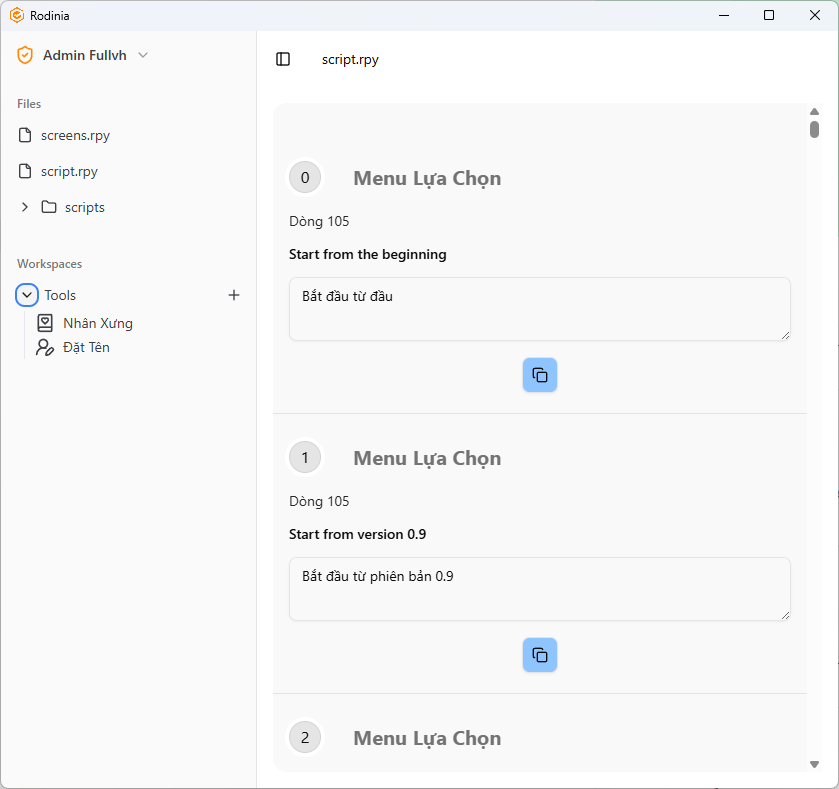Select the script.rpy breadcrumb title

click(350, 59)
